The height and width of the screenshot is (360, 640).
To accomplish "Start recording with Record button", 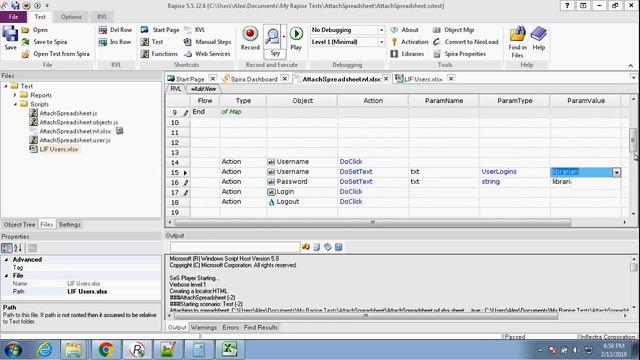I will (x=250, y=38).
